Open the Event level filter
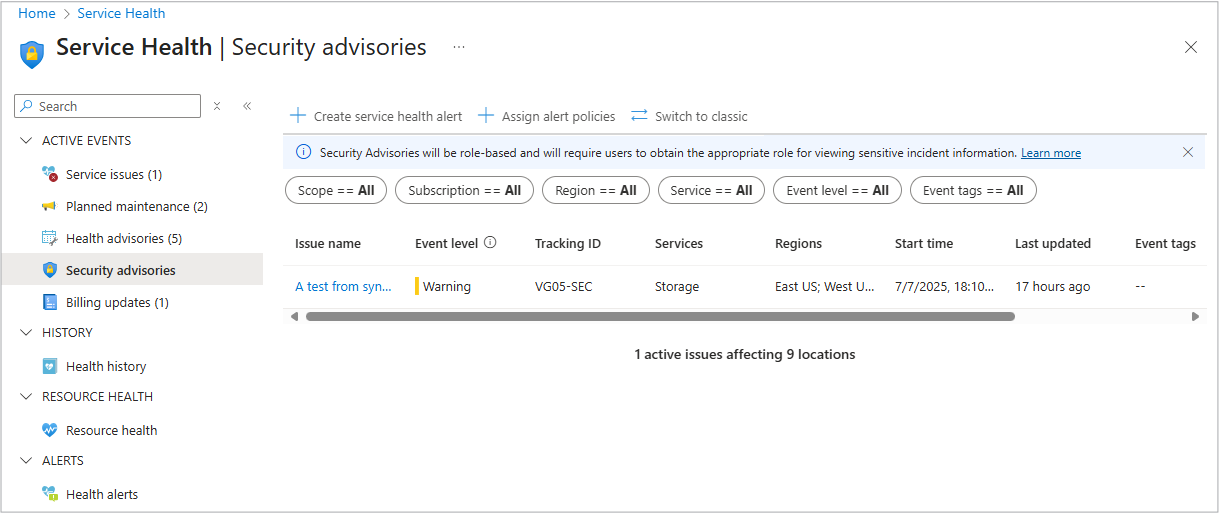 click(x=837, y=191)
